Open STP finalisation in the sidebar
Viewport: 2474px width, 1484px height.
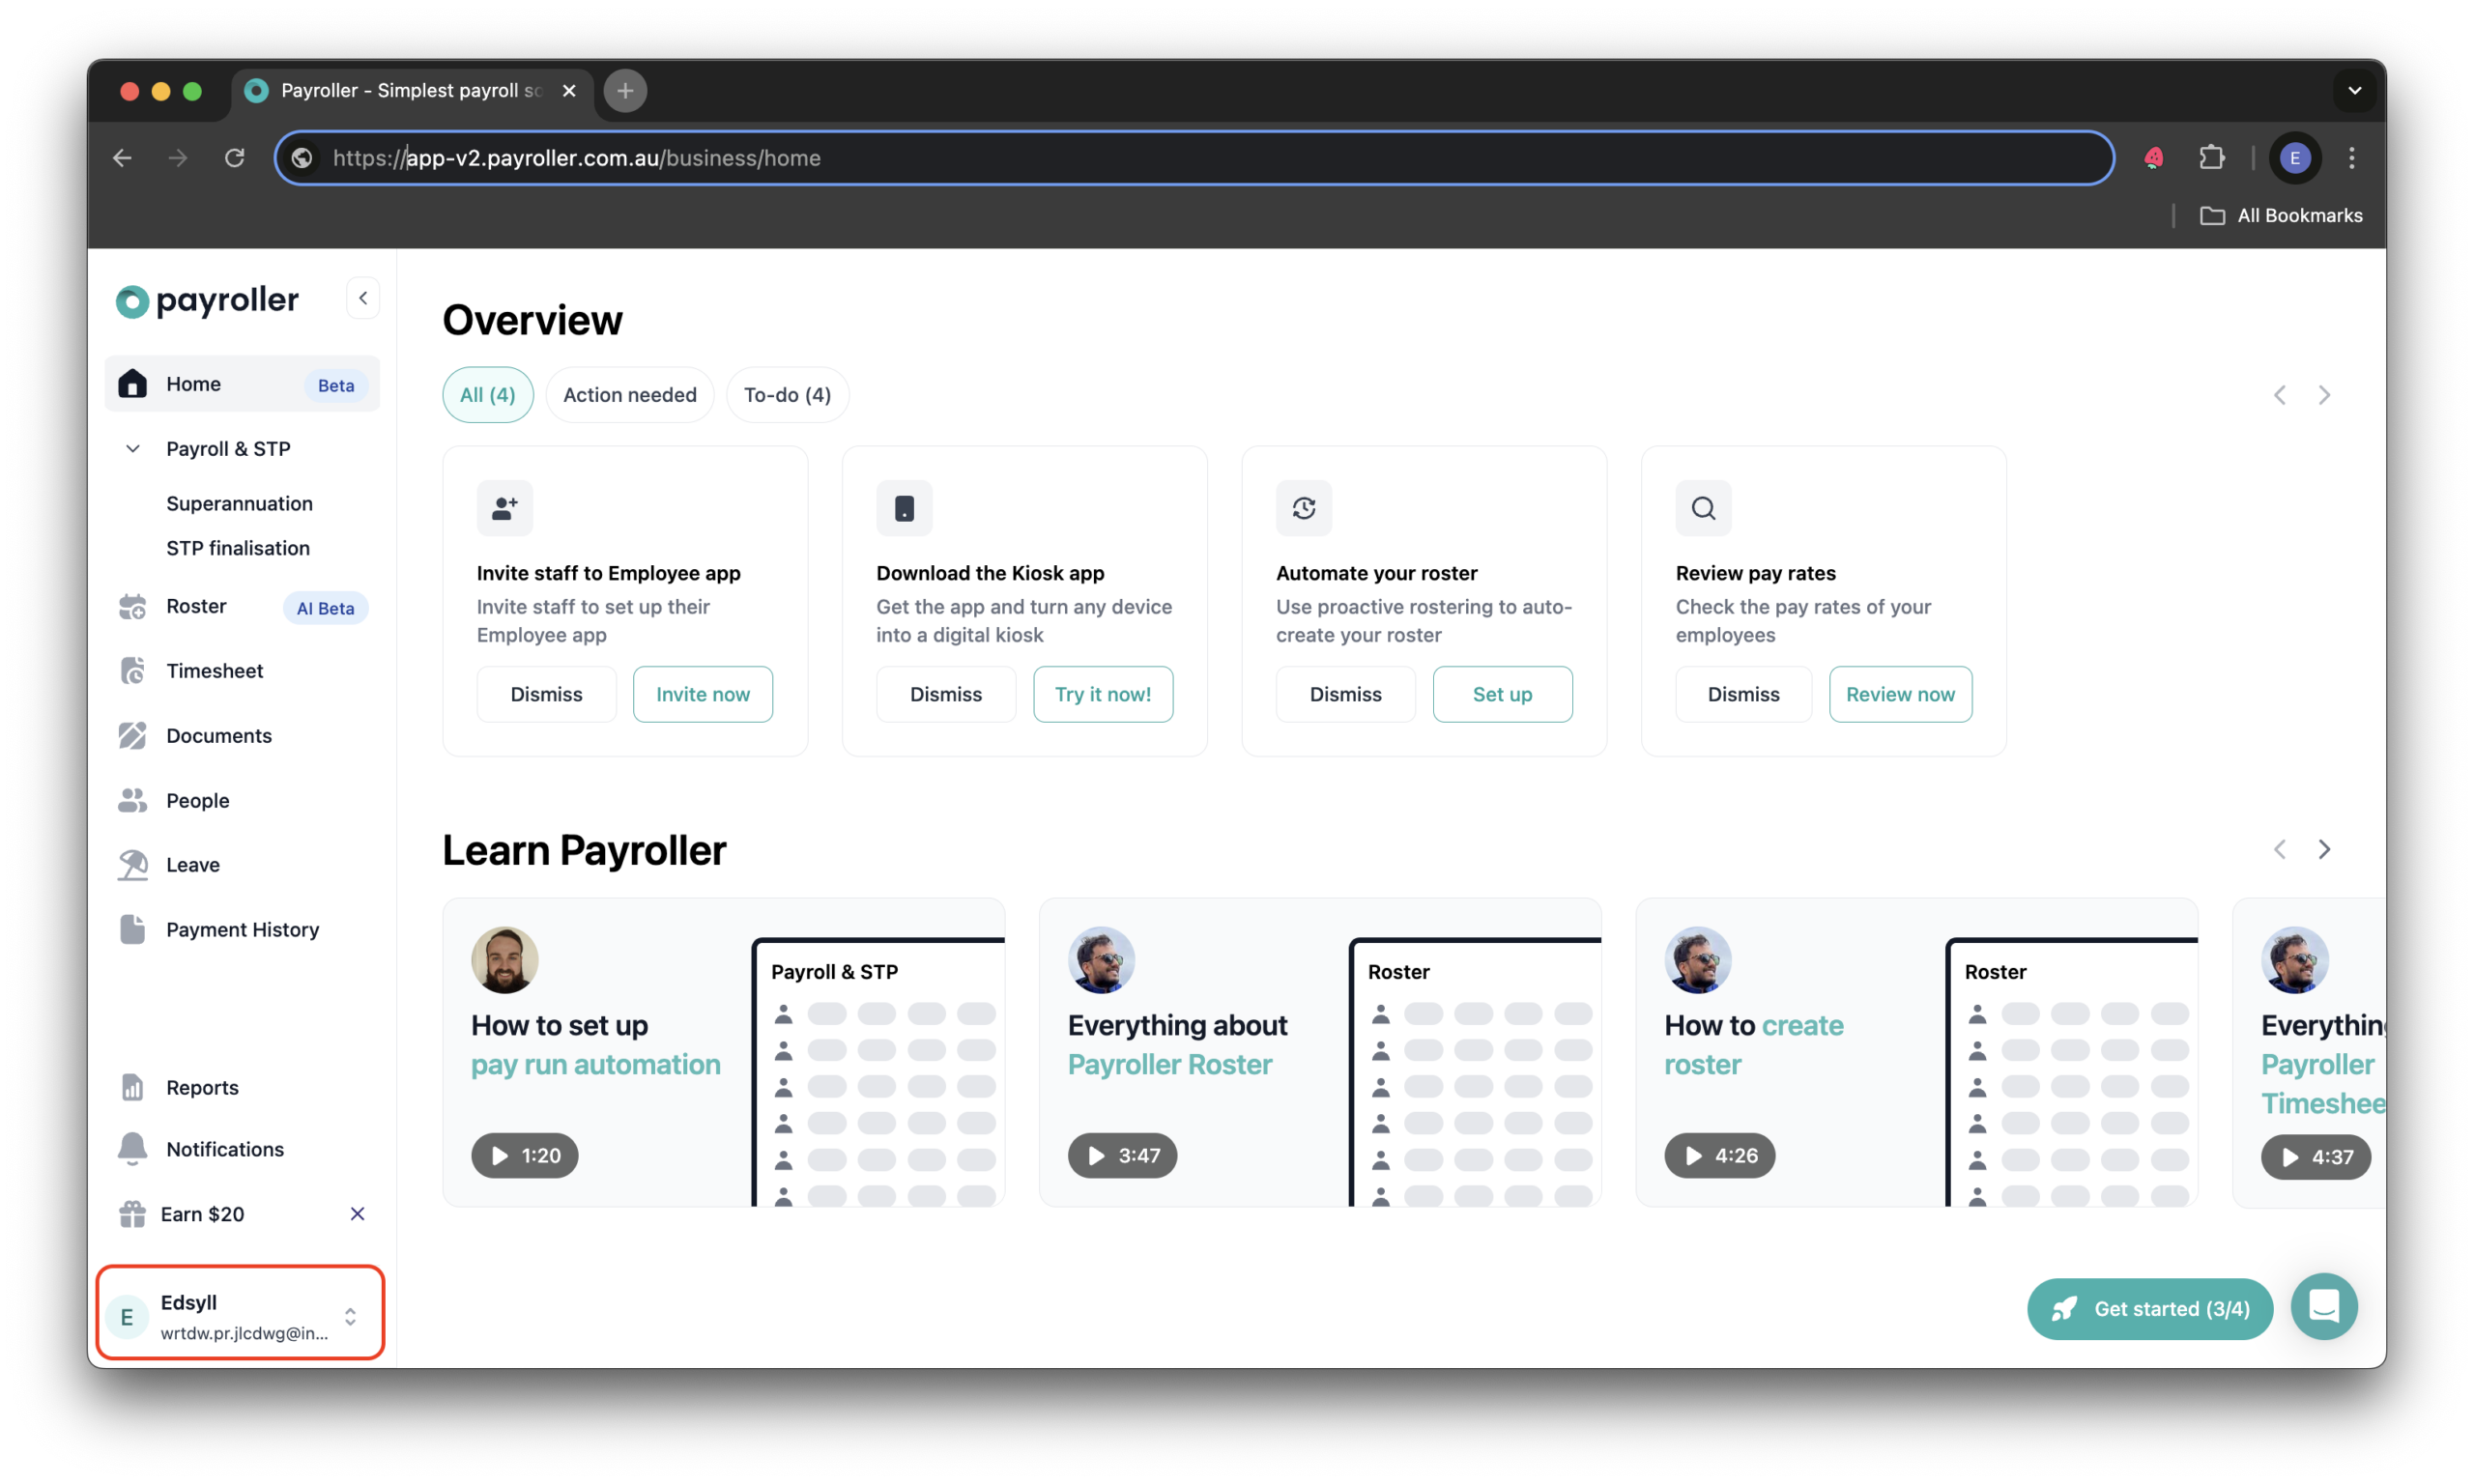[238, 548]
